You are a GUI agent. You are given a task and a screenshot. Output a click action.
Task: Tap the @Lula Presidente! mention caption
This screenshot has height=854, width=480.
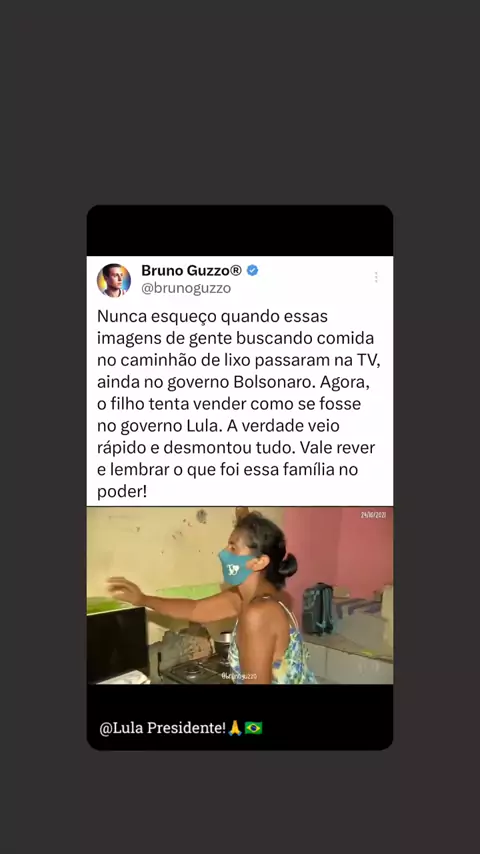point(162,728)
